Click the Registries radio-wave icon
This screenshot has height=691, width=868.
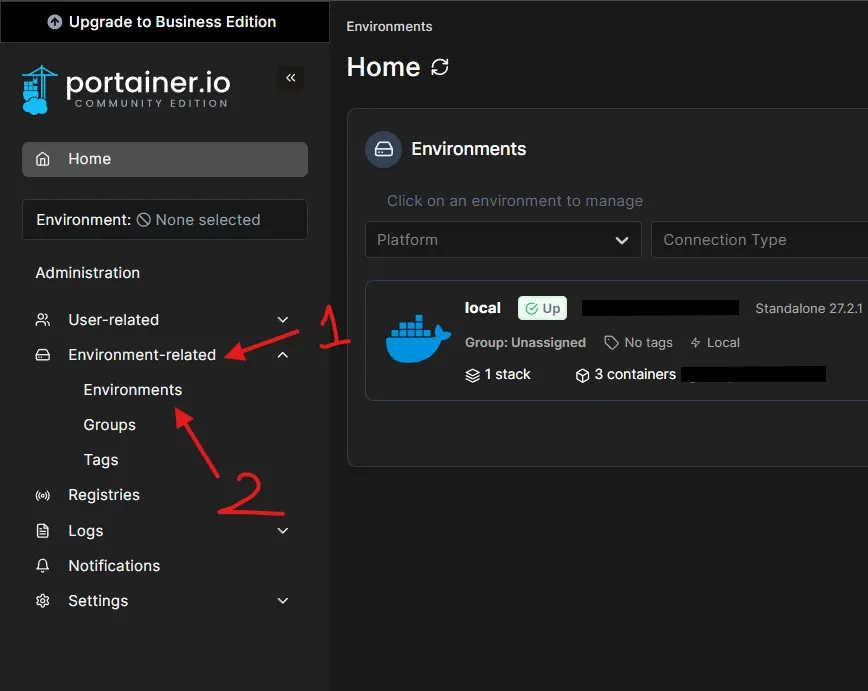click(x=42, y=496)
